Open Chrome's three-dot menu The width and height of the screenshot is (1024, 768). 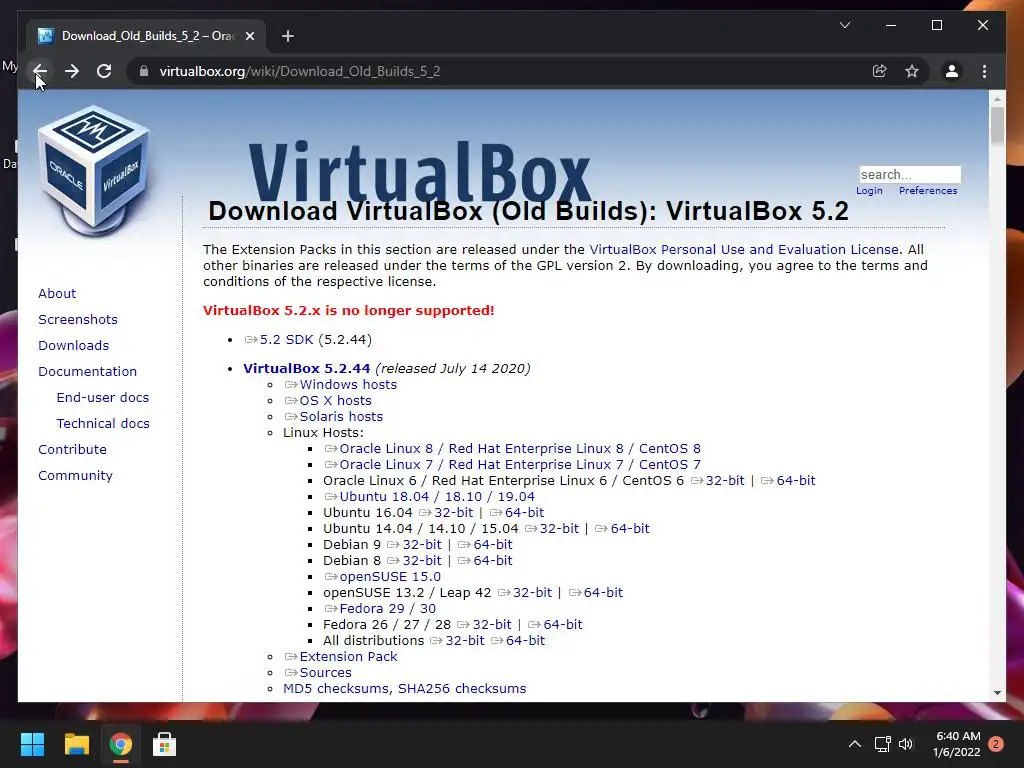click(984, 71)
